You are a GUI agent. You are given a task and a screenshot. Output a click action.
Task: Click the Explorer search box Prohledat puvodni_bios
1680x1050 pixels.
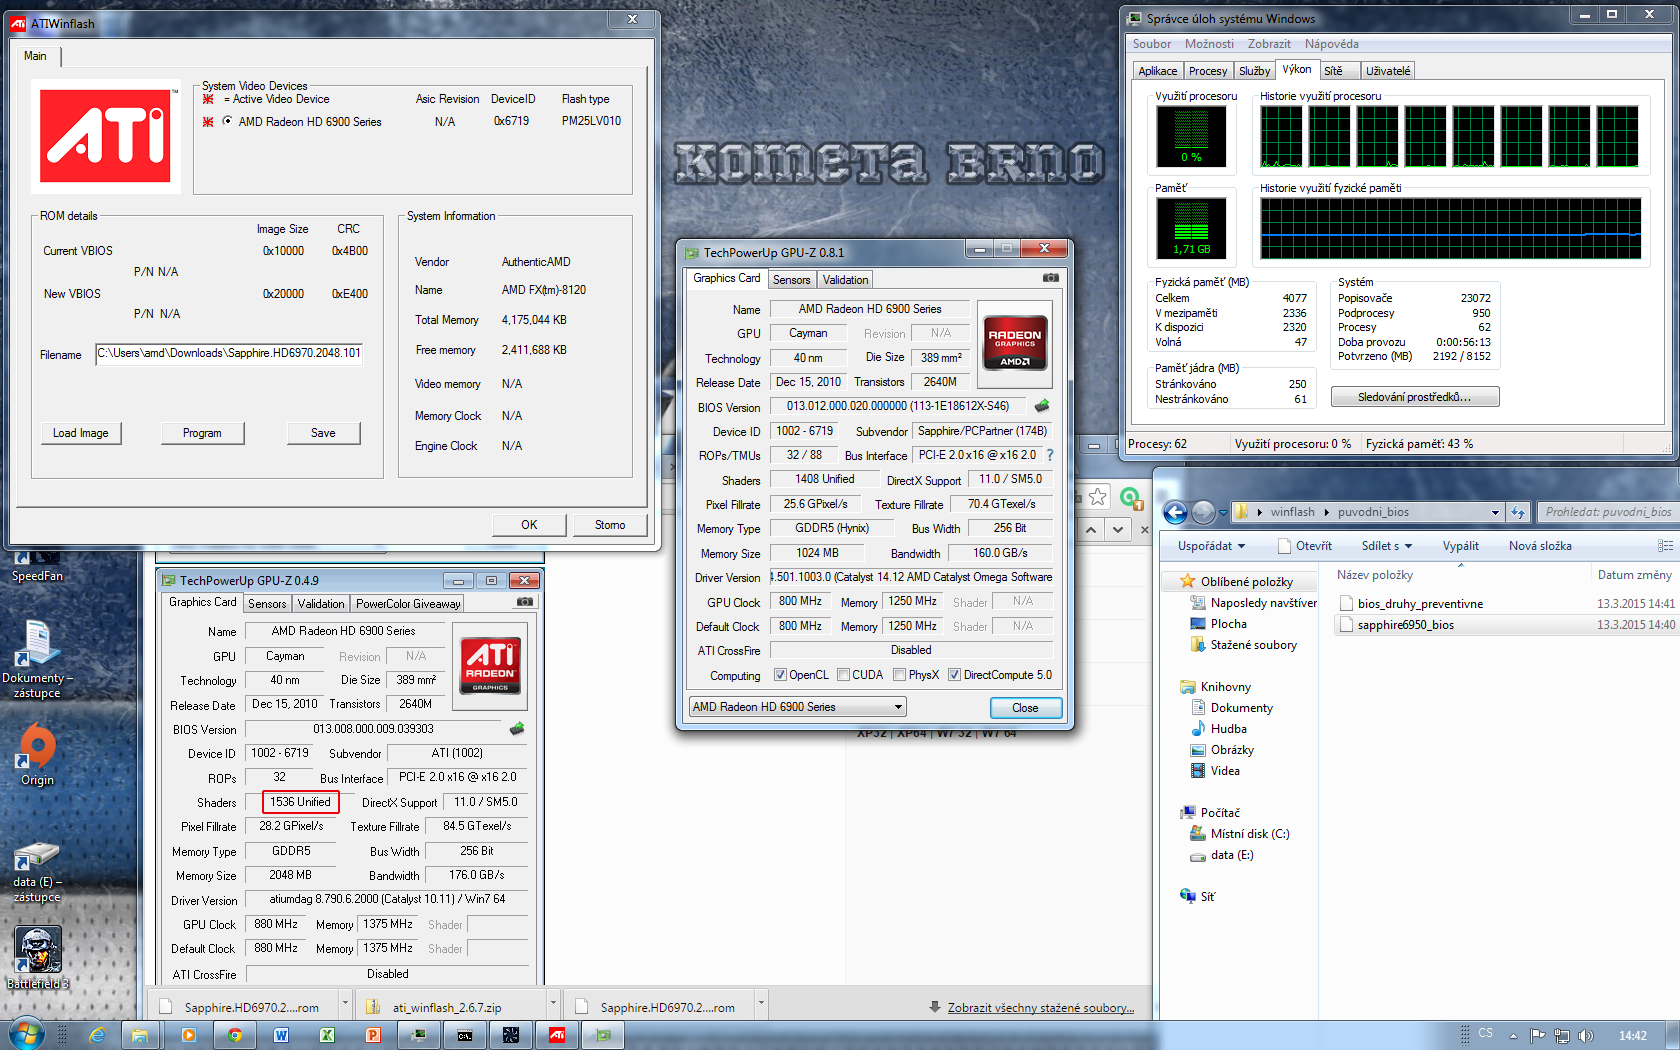(x=1607, y=512)
